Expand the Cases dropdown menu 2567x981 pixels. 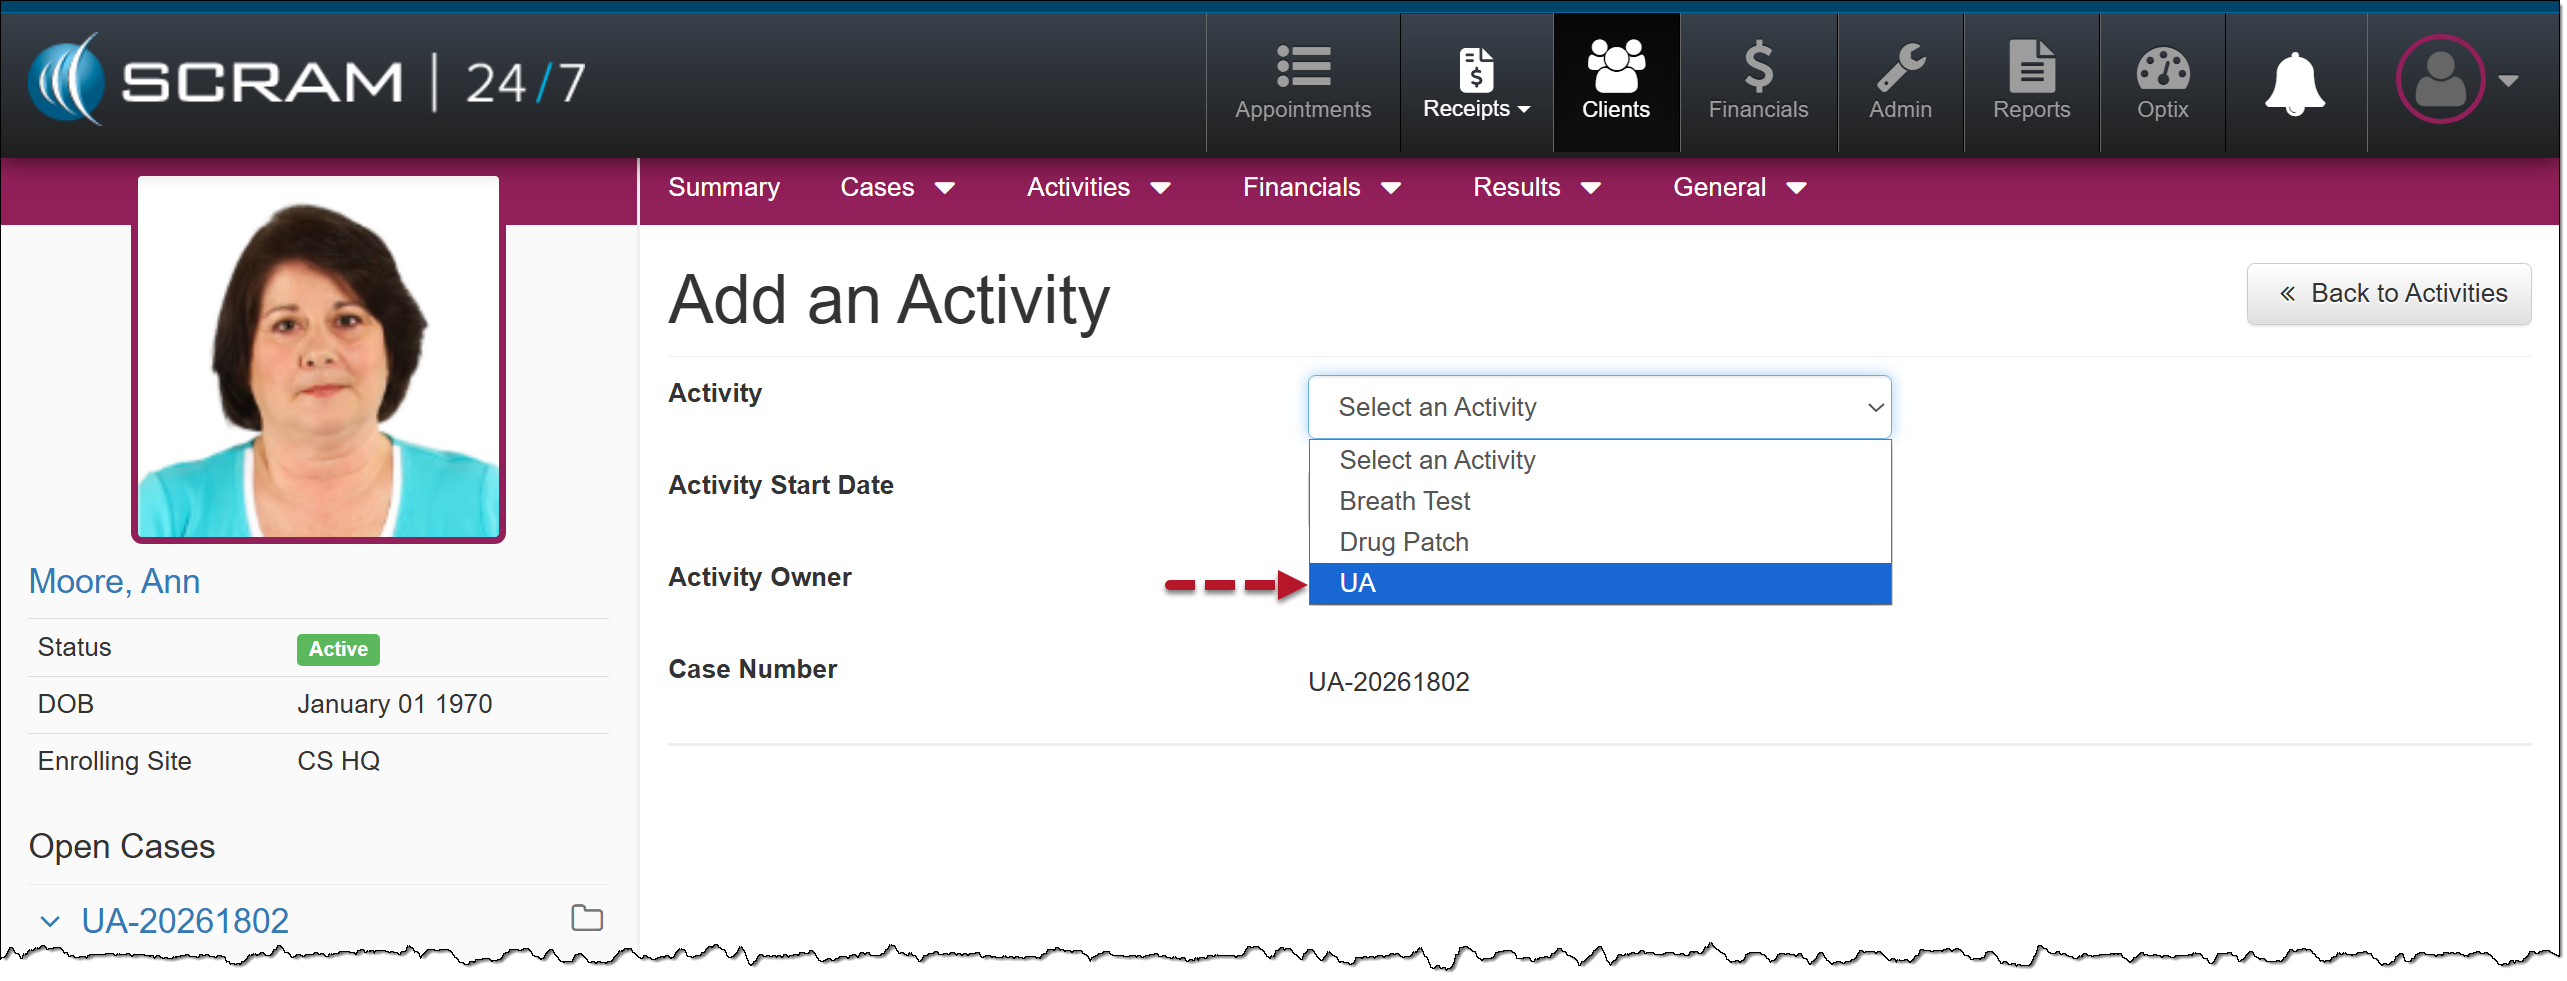click(x=897, y=188)
